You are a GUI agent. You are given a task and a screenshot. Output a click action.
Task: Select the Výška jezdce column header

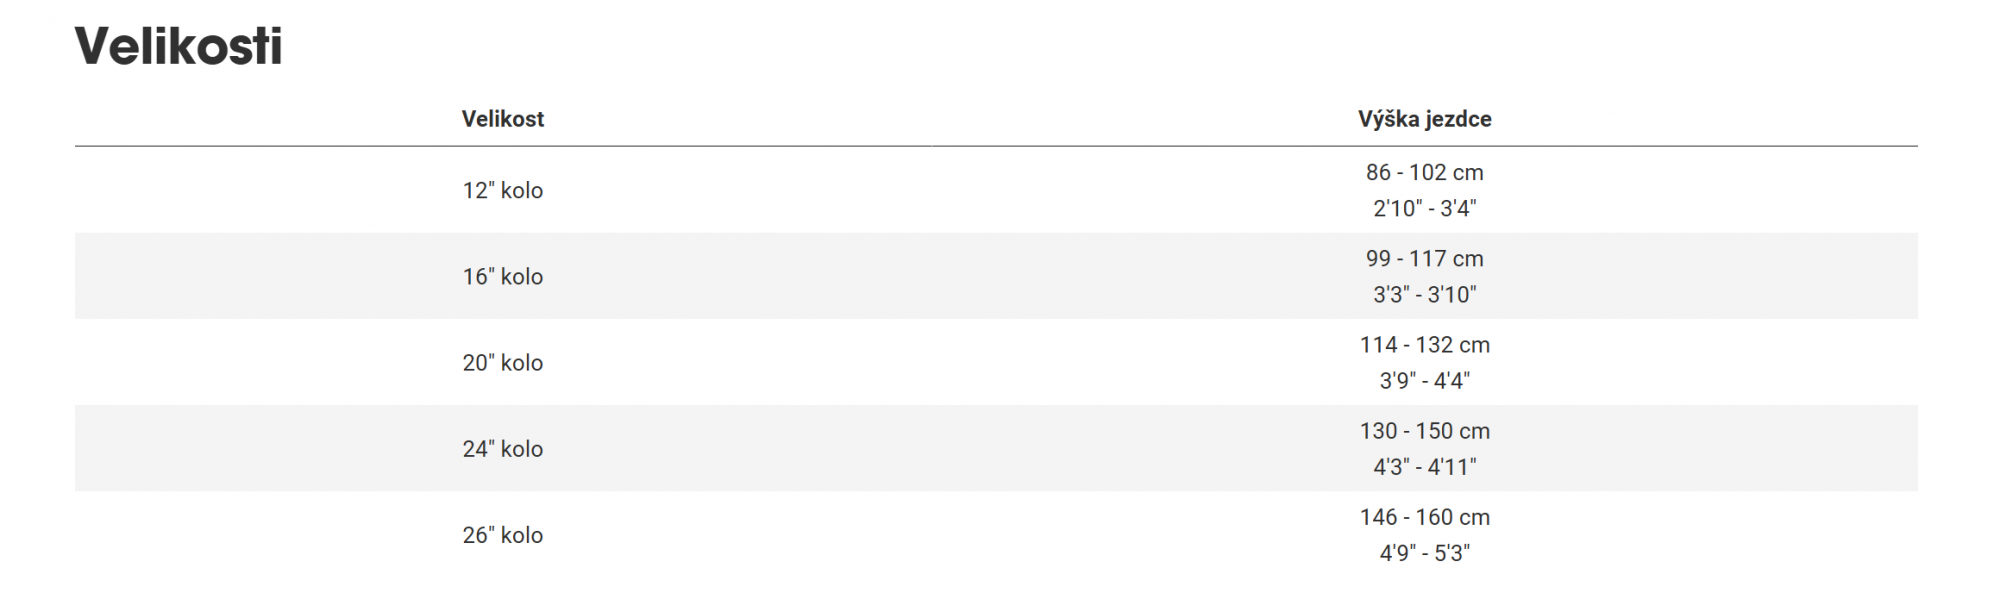pos(1424,119)
